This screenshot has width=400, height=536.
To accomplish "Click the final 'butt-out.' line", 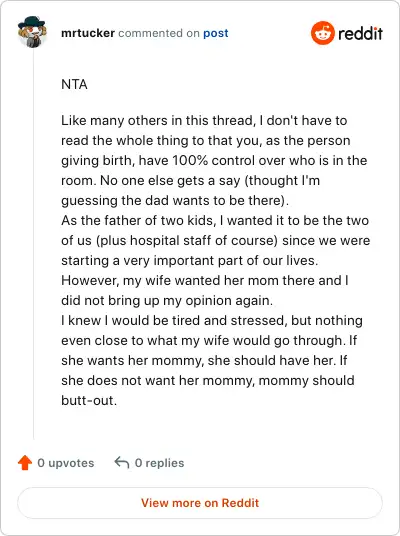I will tap(89, 400).
